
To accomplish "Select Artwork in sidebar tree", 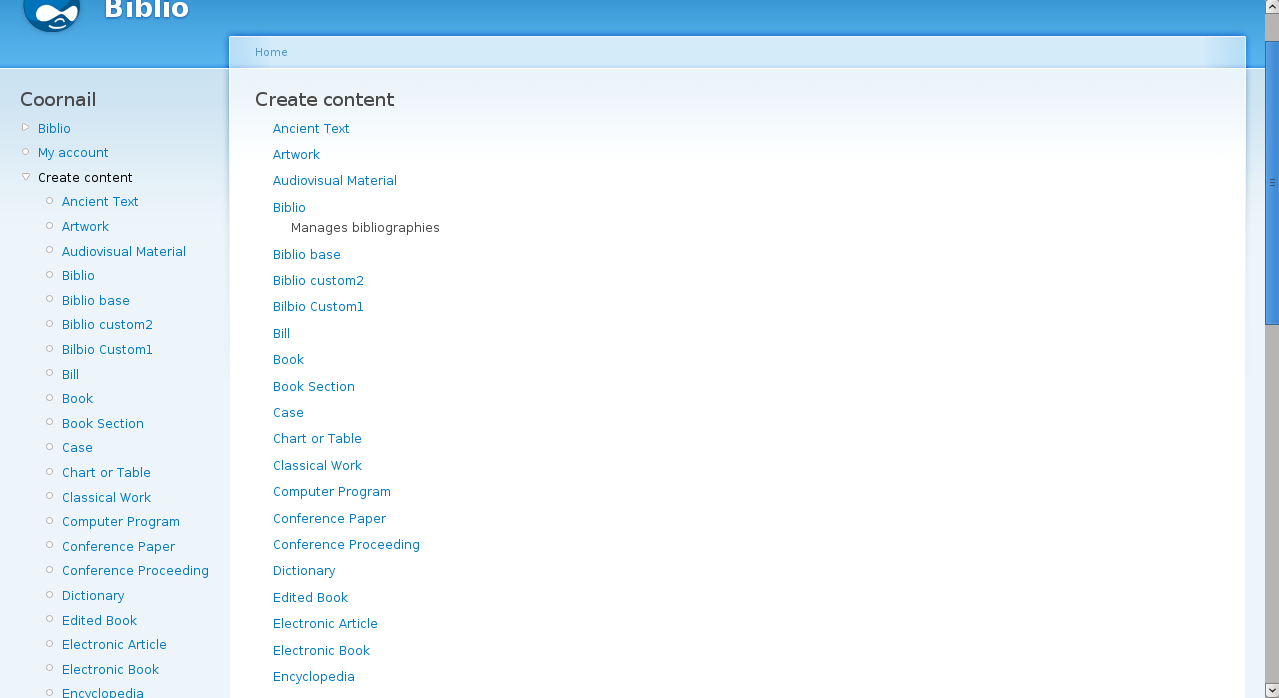I will click(85, 227).
